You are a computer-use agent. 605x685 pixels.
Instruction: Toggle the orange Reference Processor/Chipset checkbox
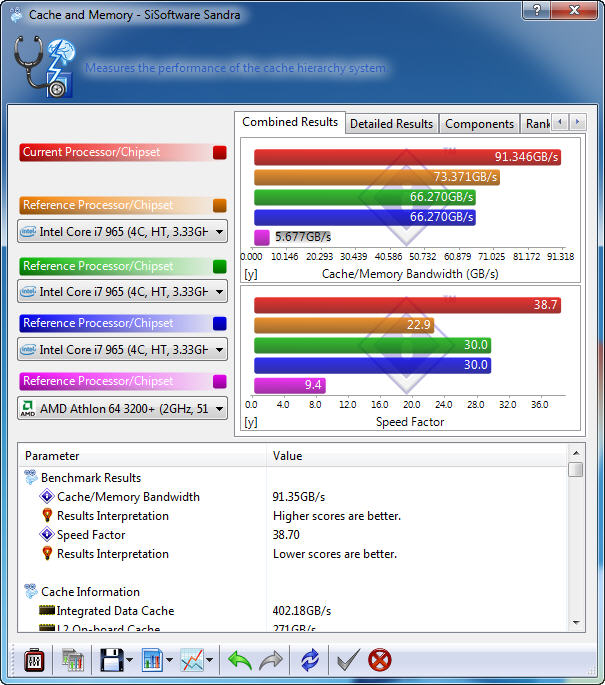coord(220,205)
